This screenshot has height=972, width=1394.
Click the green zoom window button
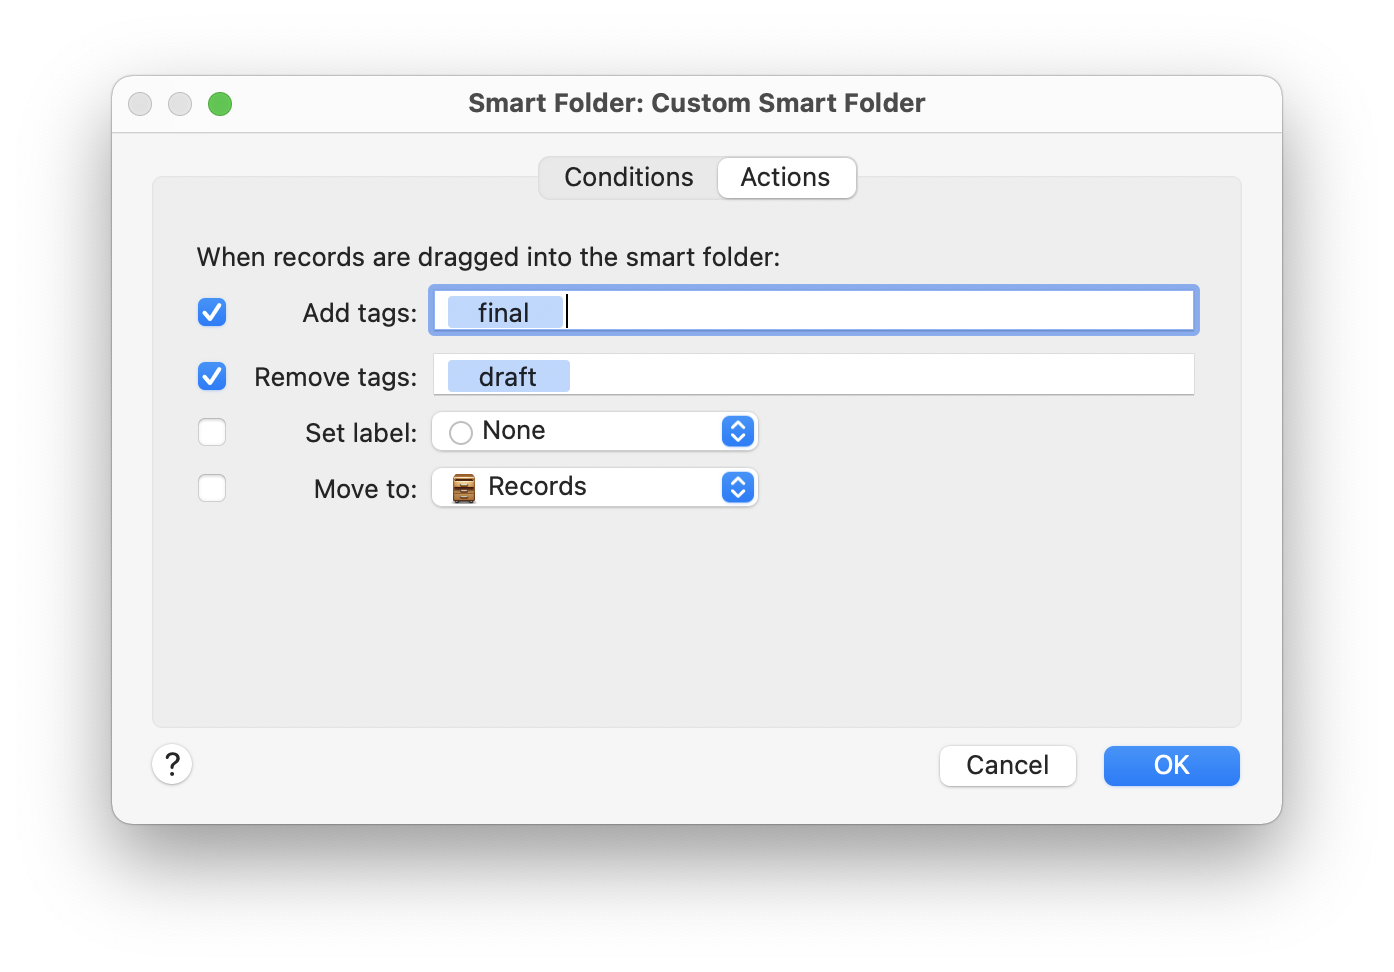[x=220, y=104]
